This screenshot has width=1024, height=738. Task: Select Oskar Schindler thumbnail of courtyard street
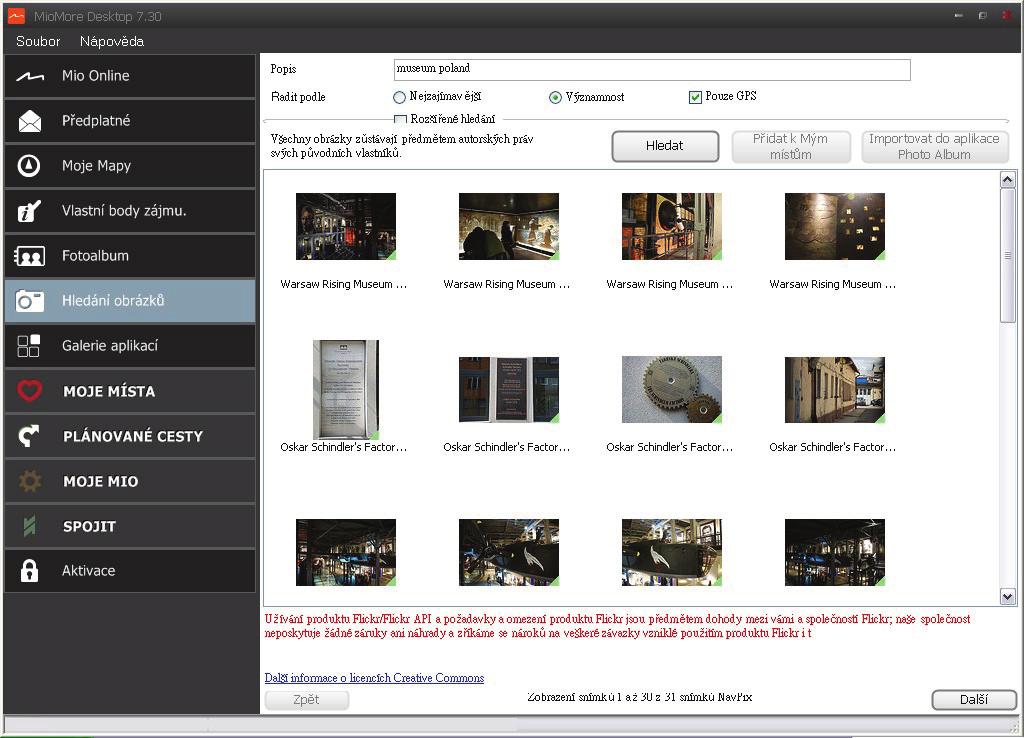[x=835, y=390]
